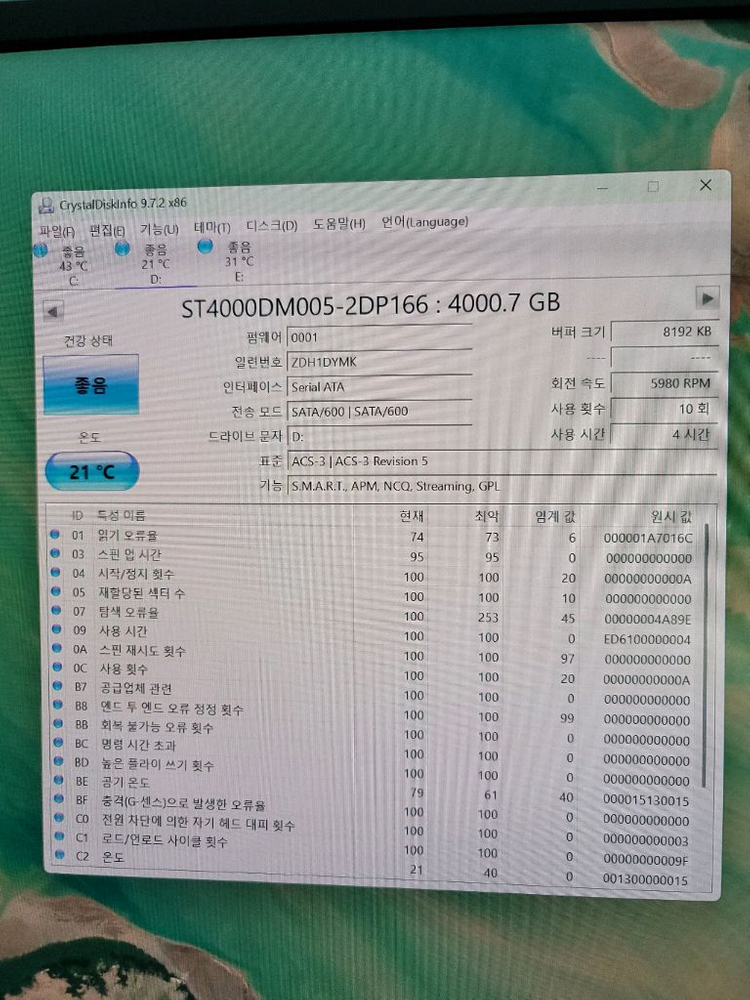This screenshot has width=750, height=1000.
Task: Go to next disk with right arrow
Action: click(707, 298)
